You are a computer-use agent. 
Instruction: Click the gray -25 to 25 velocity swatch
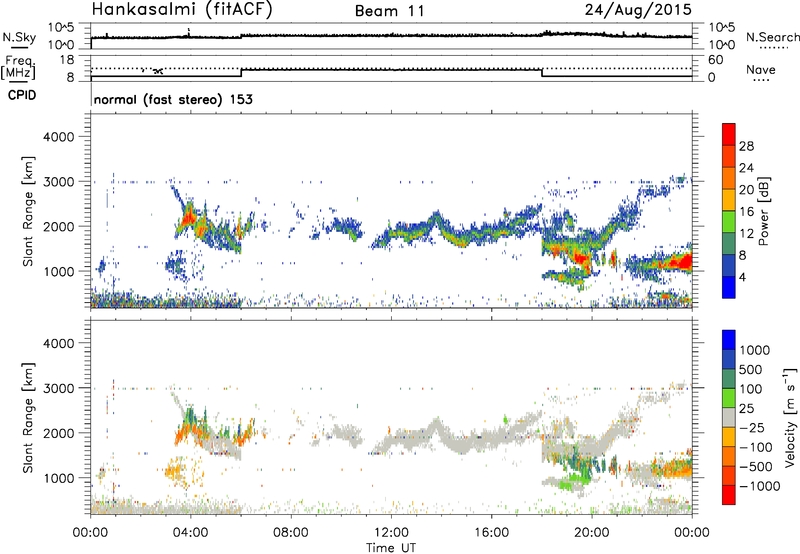pyautogui.click(x=729, y=417)
